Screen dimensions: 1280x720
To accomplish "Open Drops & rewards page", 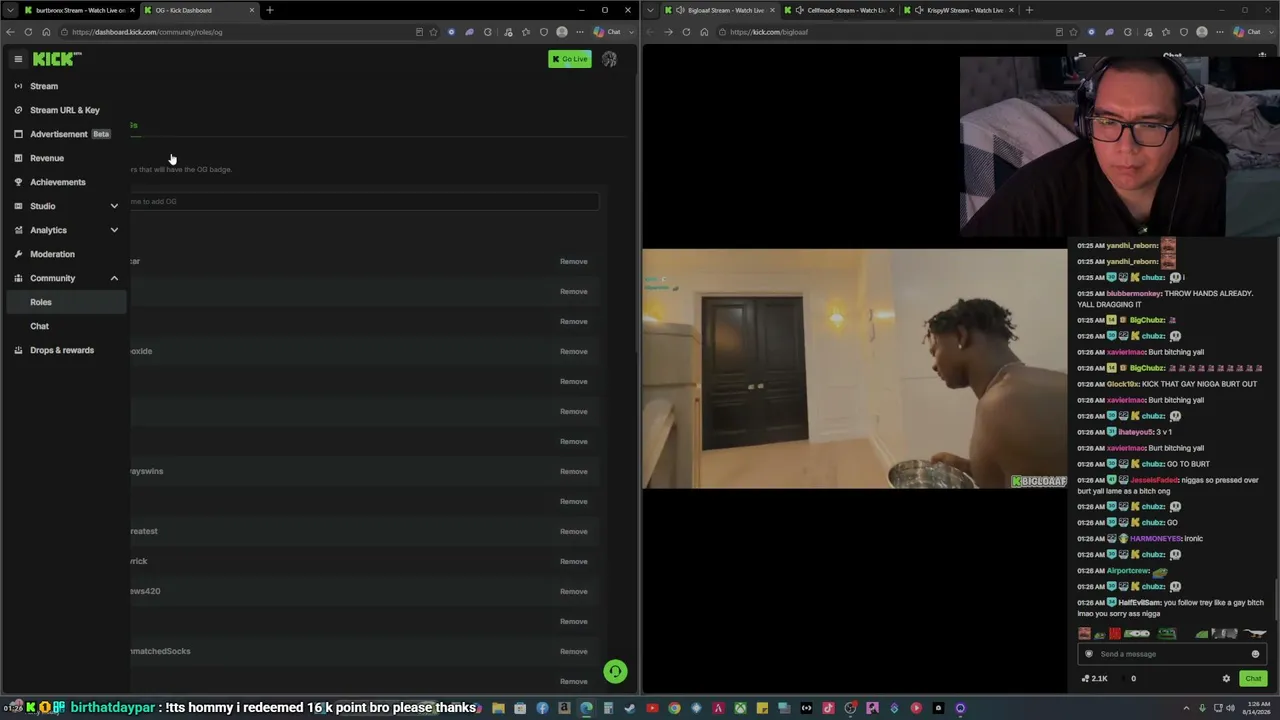I will coord(62,350).
